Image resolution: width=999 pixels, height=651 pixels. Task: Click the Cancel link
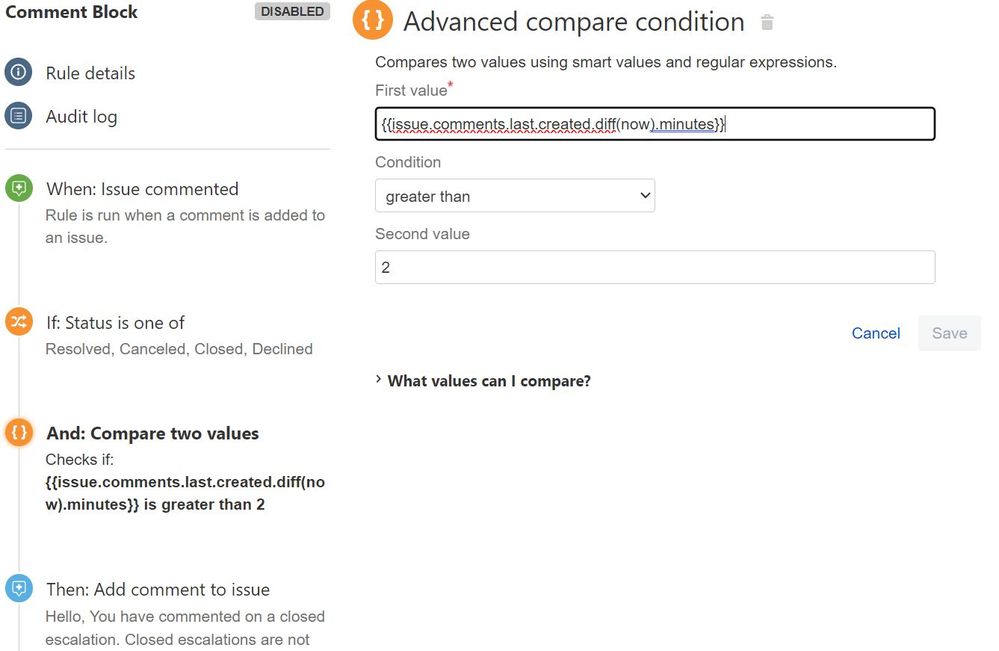tap(875, 333)
